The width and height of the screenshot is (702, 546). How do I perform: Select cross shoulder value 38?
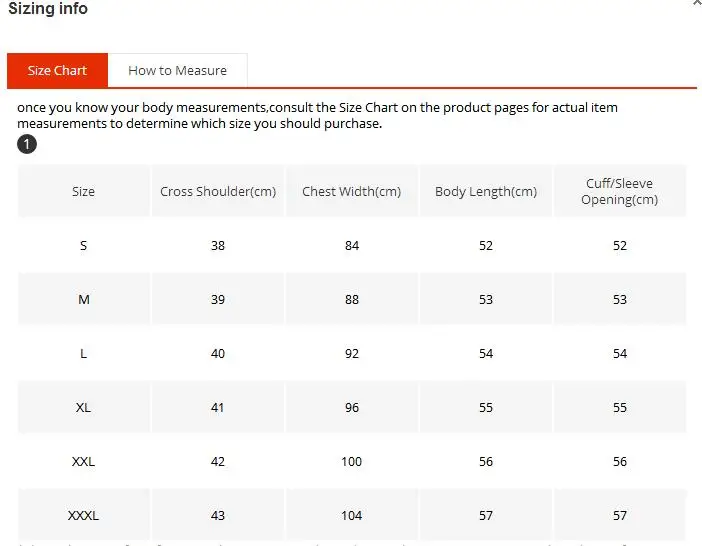coord(218,245)
